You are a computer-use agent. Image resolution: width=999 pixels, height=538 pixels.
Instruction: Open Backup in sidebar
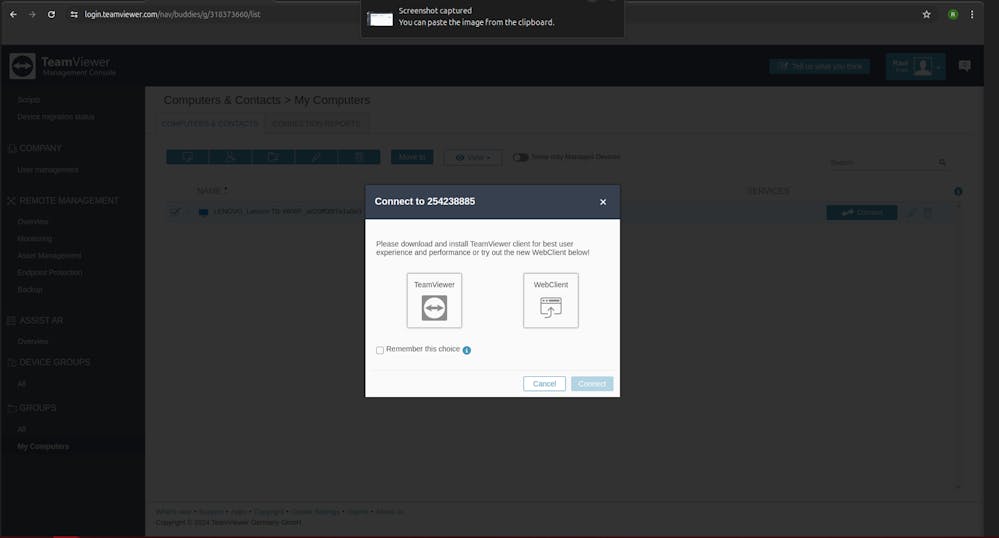29,289
